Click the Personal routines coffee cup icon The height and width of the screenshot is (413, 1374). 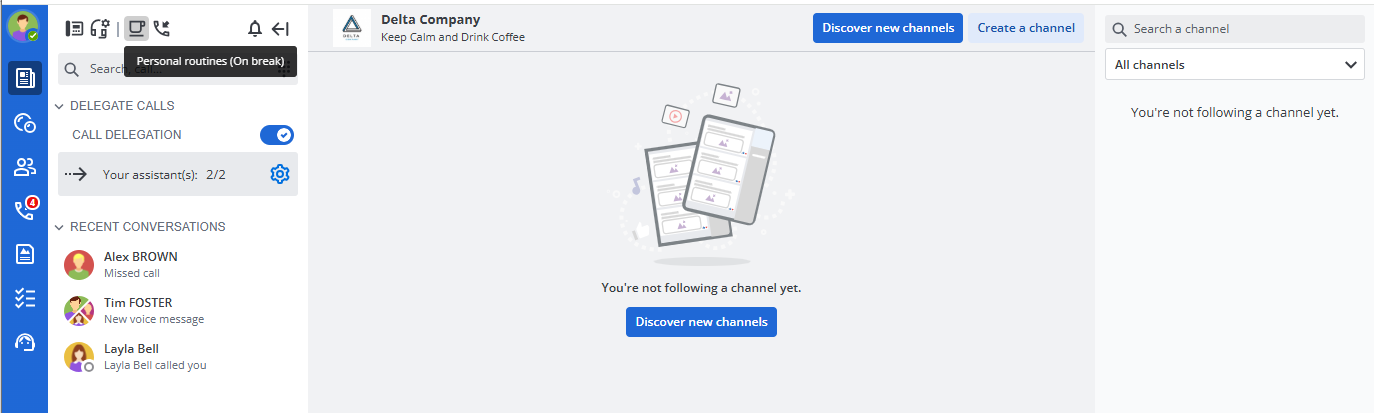(x=136, y=29)
